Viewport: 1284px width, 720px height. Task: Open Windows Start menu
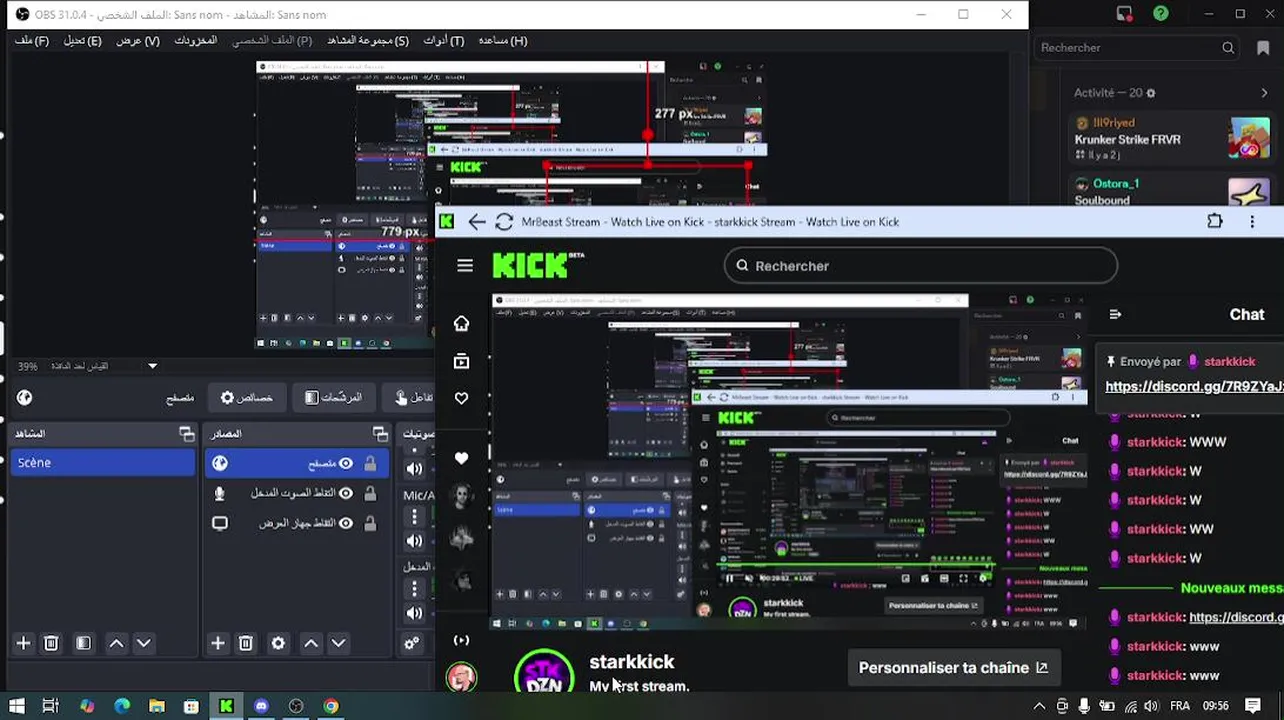tap(17, 706)
